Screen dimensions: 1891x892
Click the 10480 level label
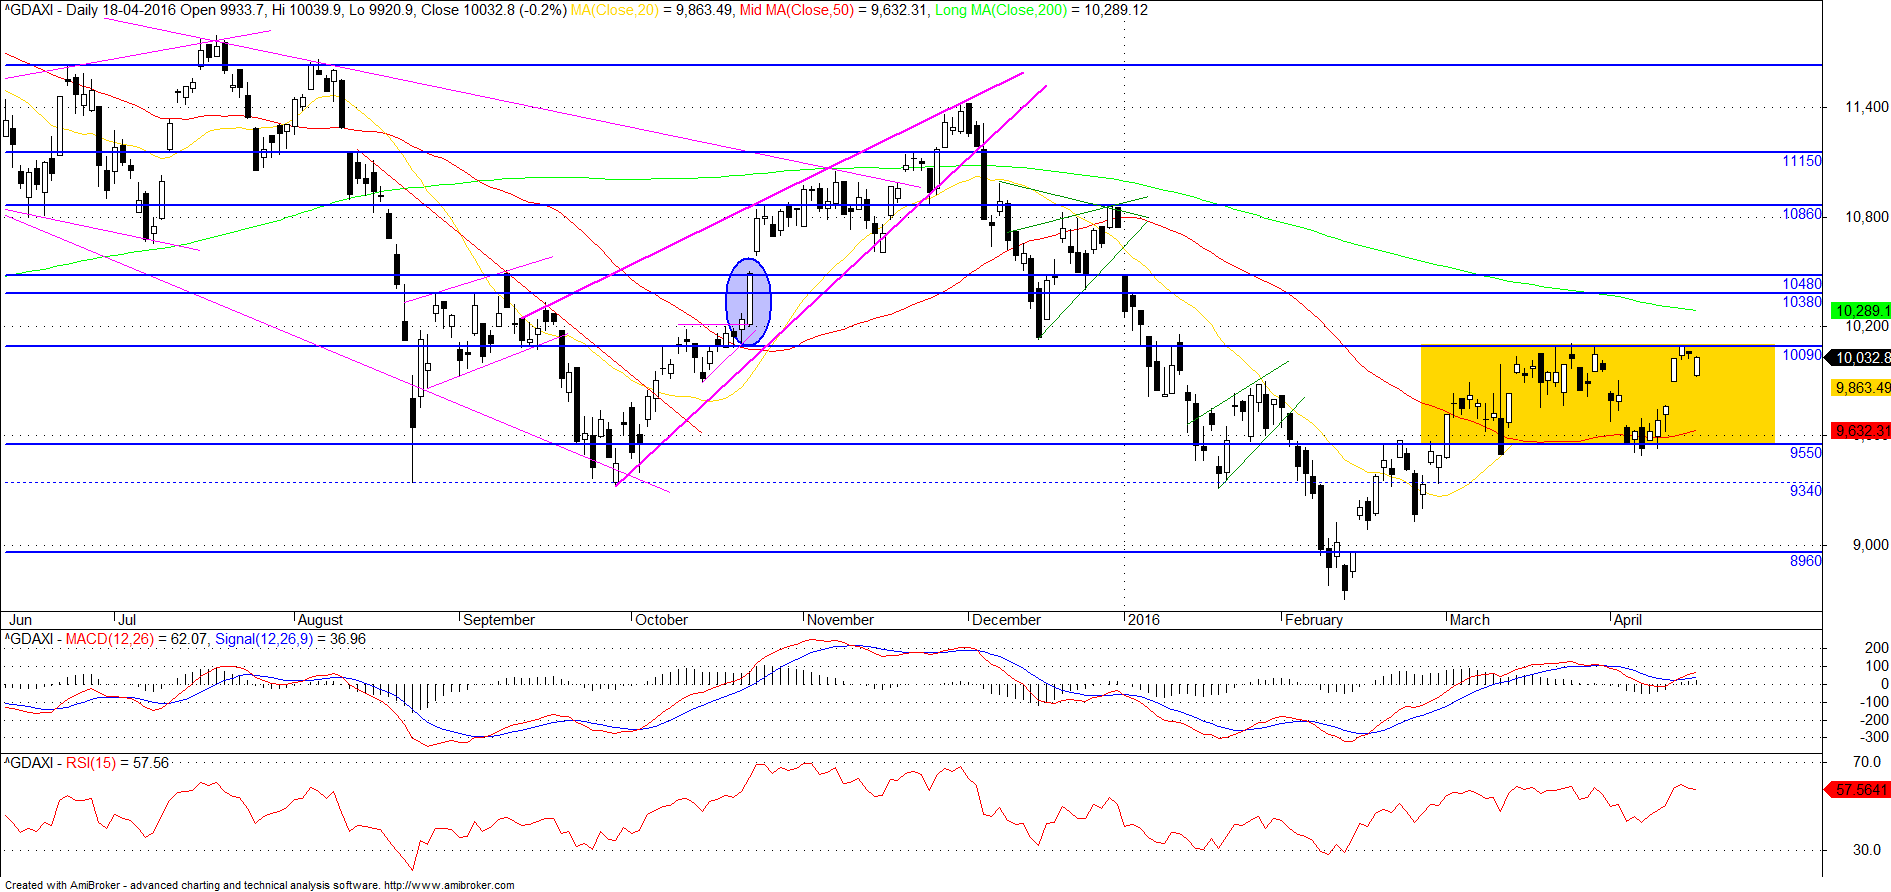(1802, 284)
